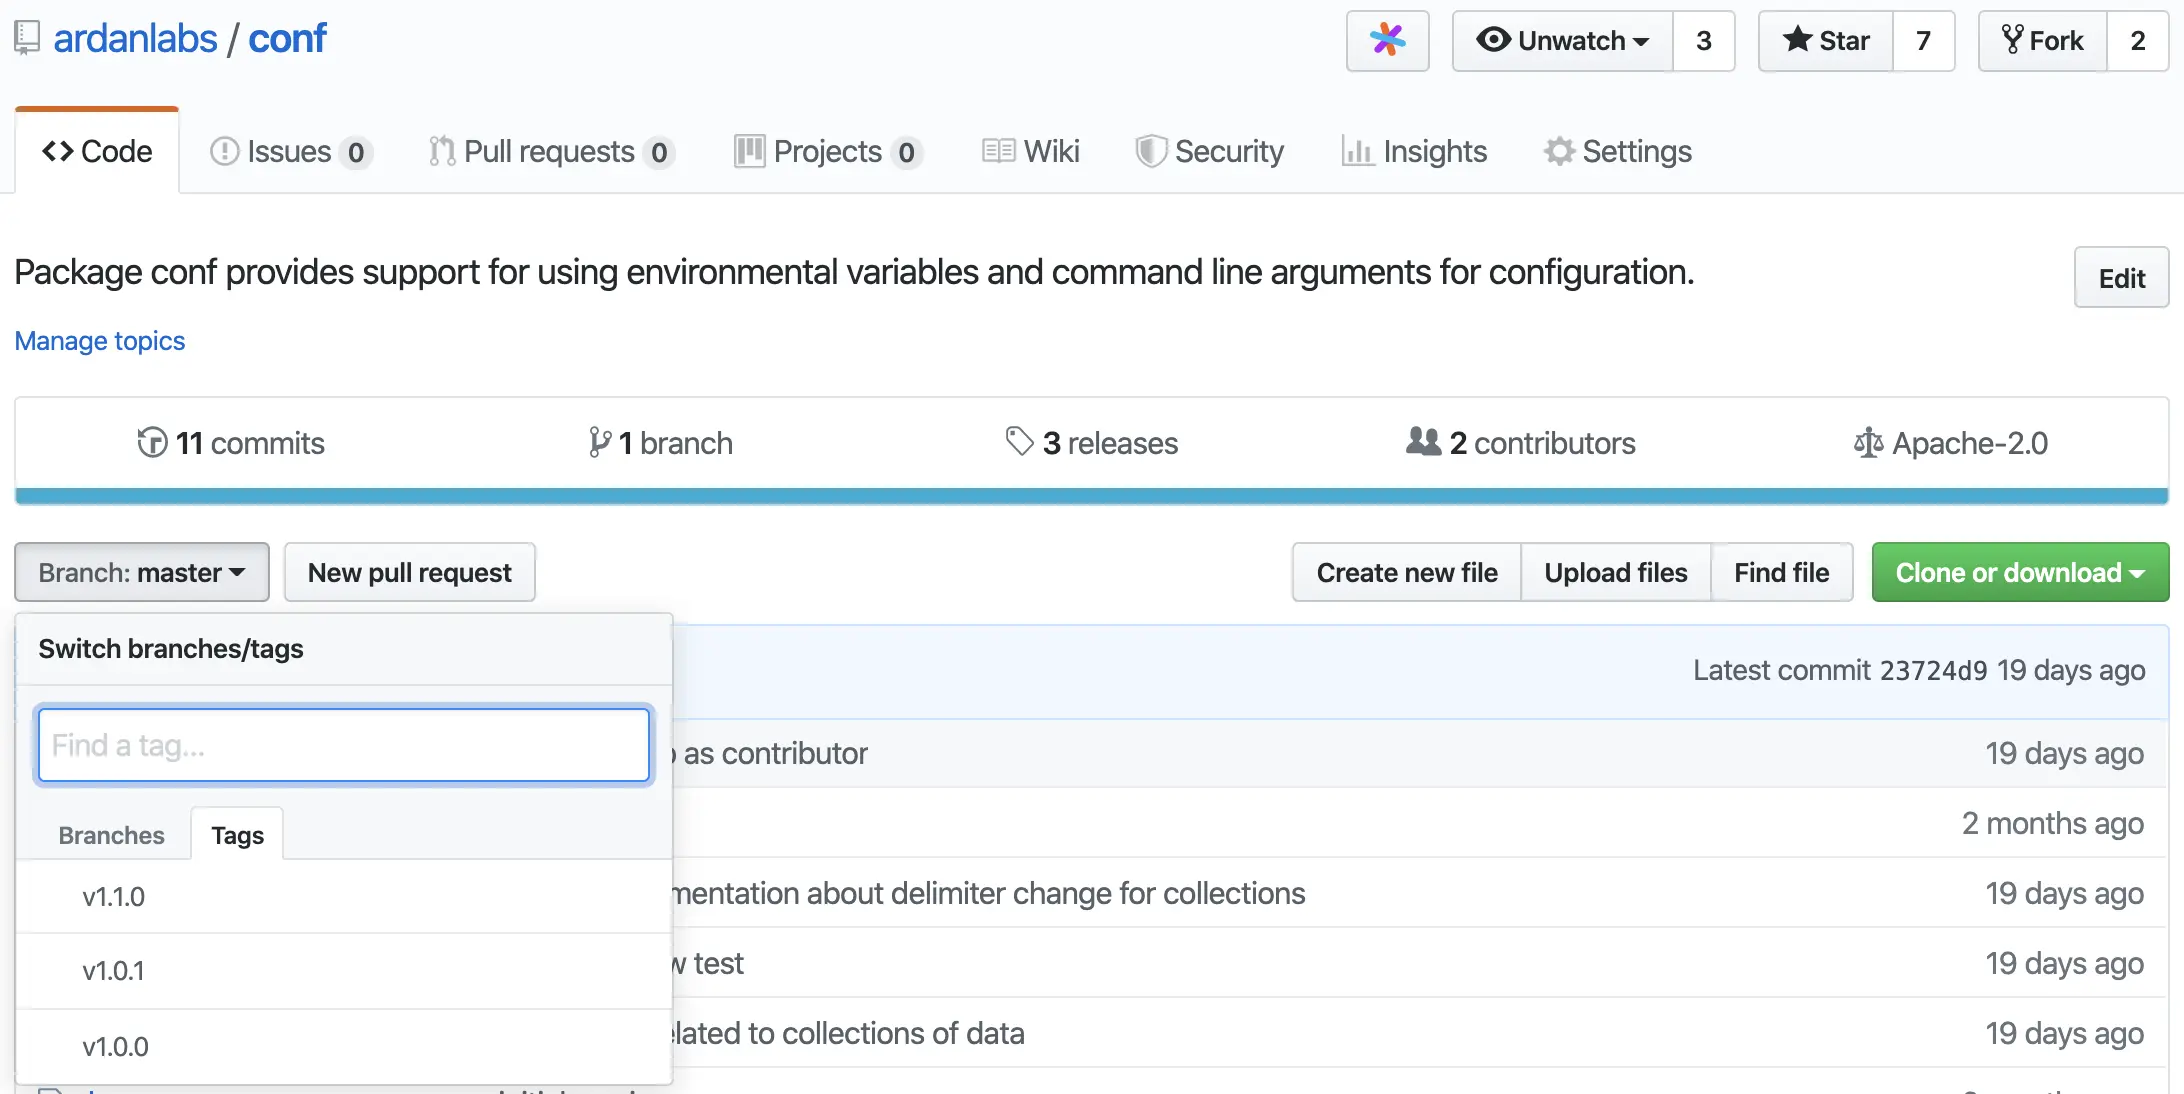Click the ardanlabs owner link
This screenshot has width=2184, height=1094.
tap(135, 38)
